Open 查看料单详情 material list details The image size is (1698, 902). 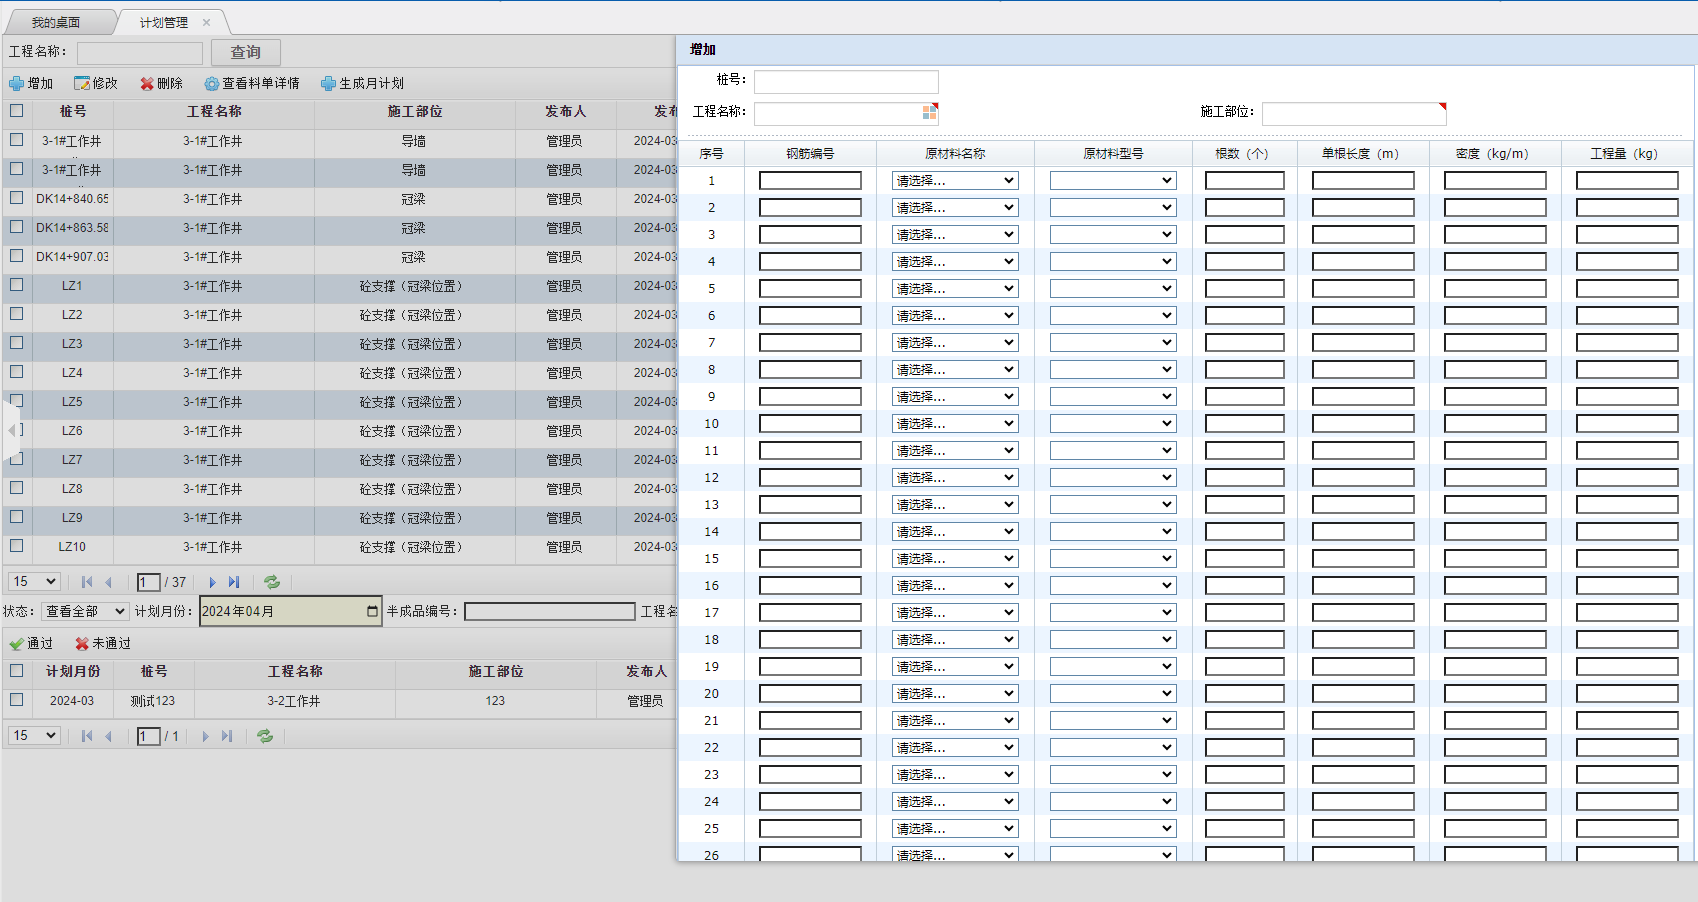click(x=252, y=83)
